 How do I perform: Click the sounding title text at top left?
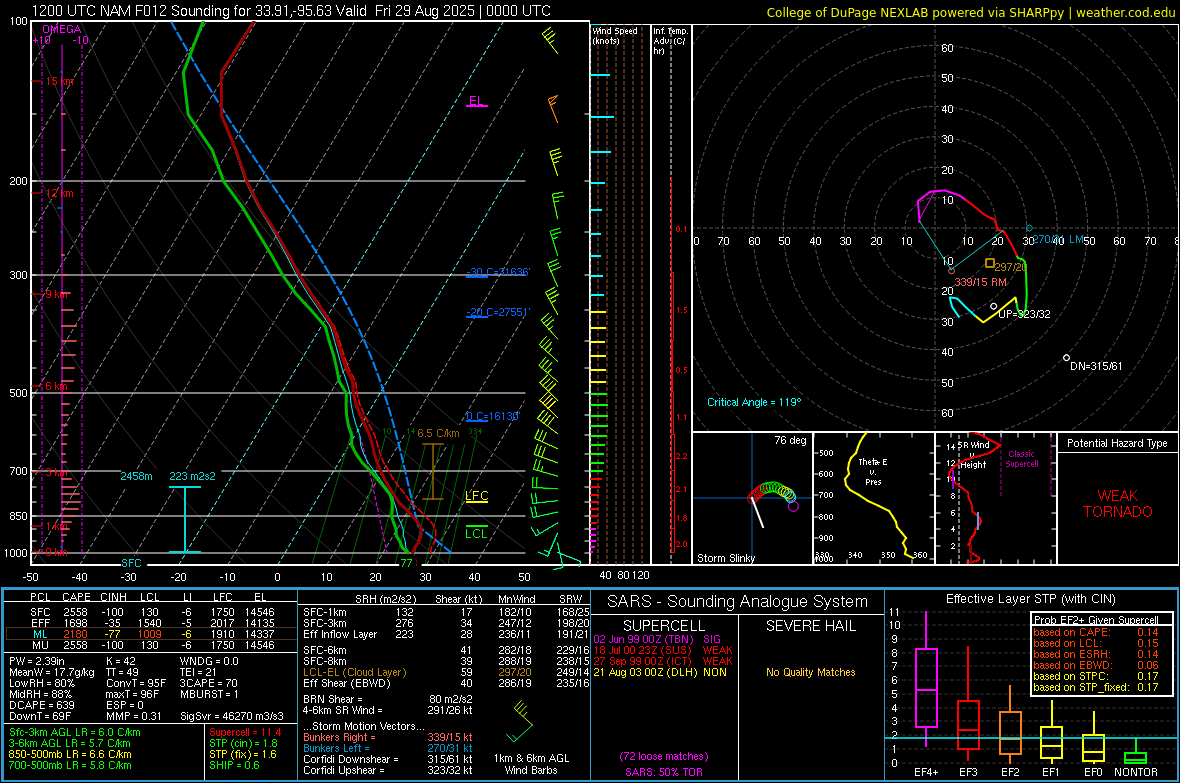click(x=291, y=11)
